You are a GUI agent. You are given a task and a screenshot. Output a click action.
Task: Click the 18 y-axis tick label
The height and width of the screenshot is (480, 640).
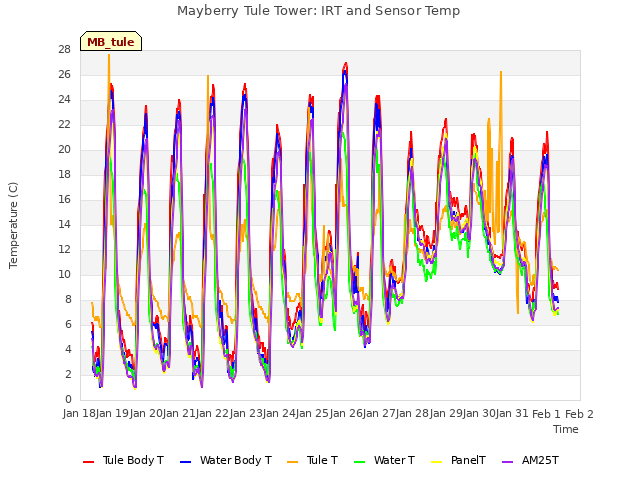tap(64, 175)
